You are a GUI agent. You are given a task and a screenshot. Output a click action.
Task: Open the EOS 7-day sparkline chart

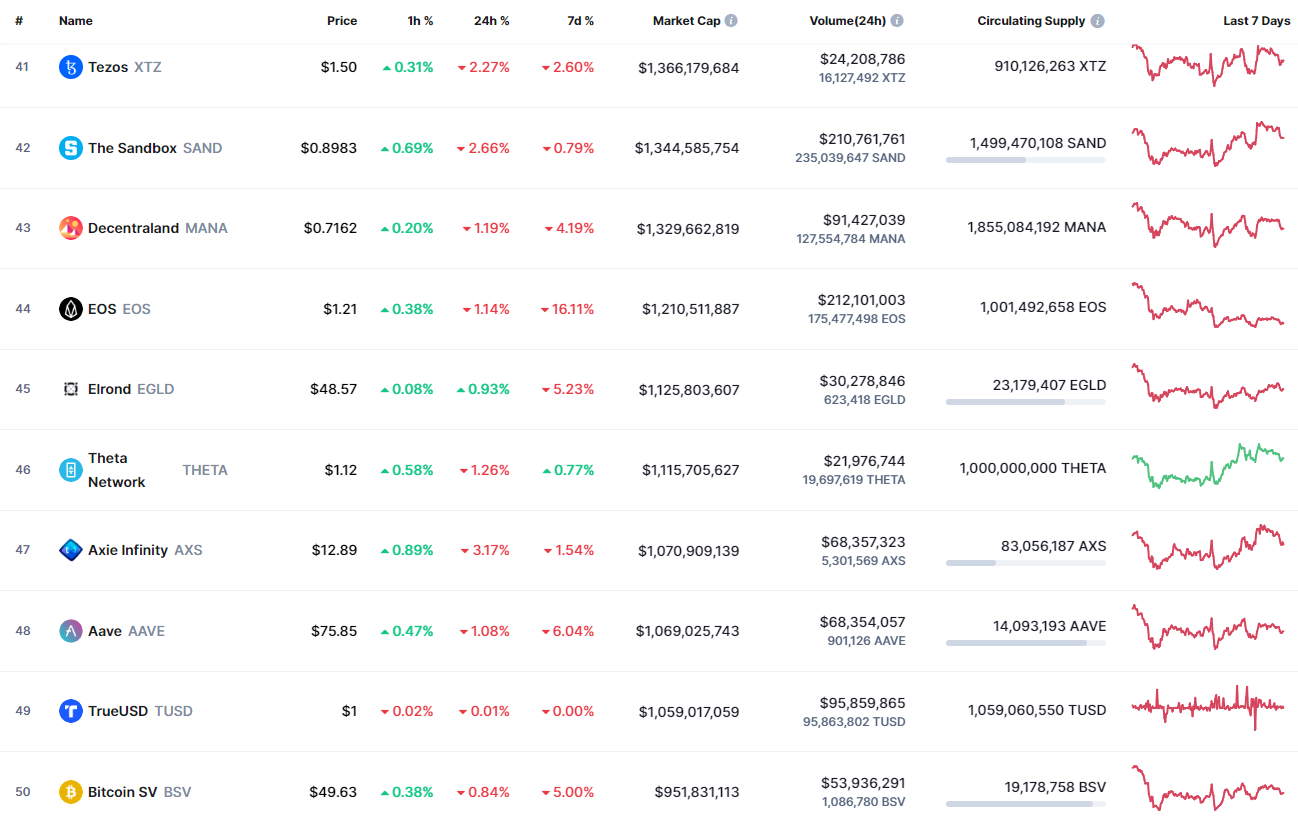coord(1208,305)
